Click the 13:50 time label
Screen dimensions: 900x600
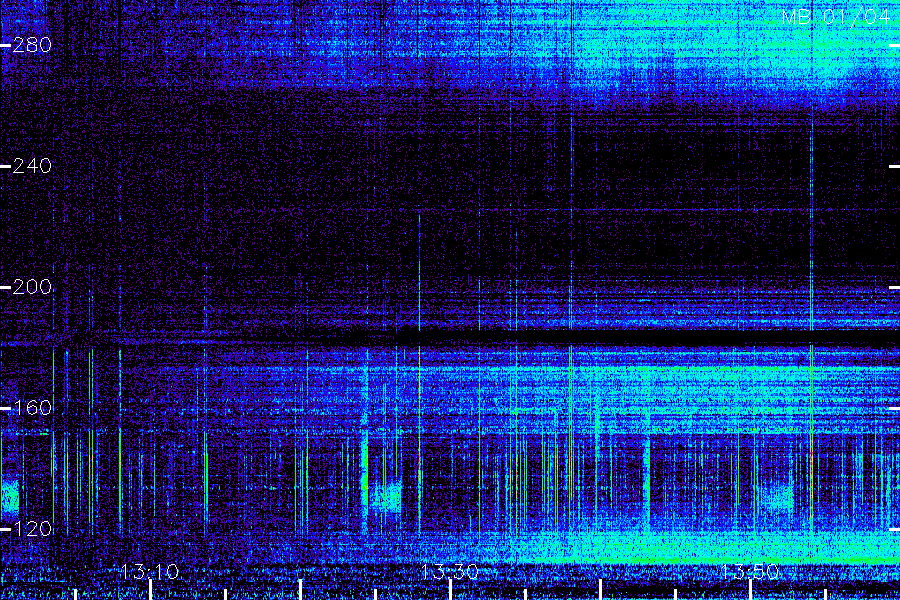749,572
